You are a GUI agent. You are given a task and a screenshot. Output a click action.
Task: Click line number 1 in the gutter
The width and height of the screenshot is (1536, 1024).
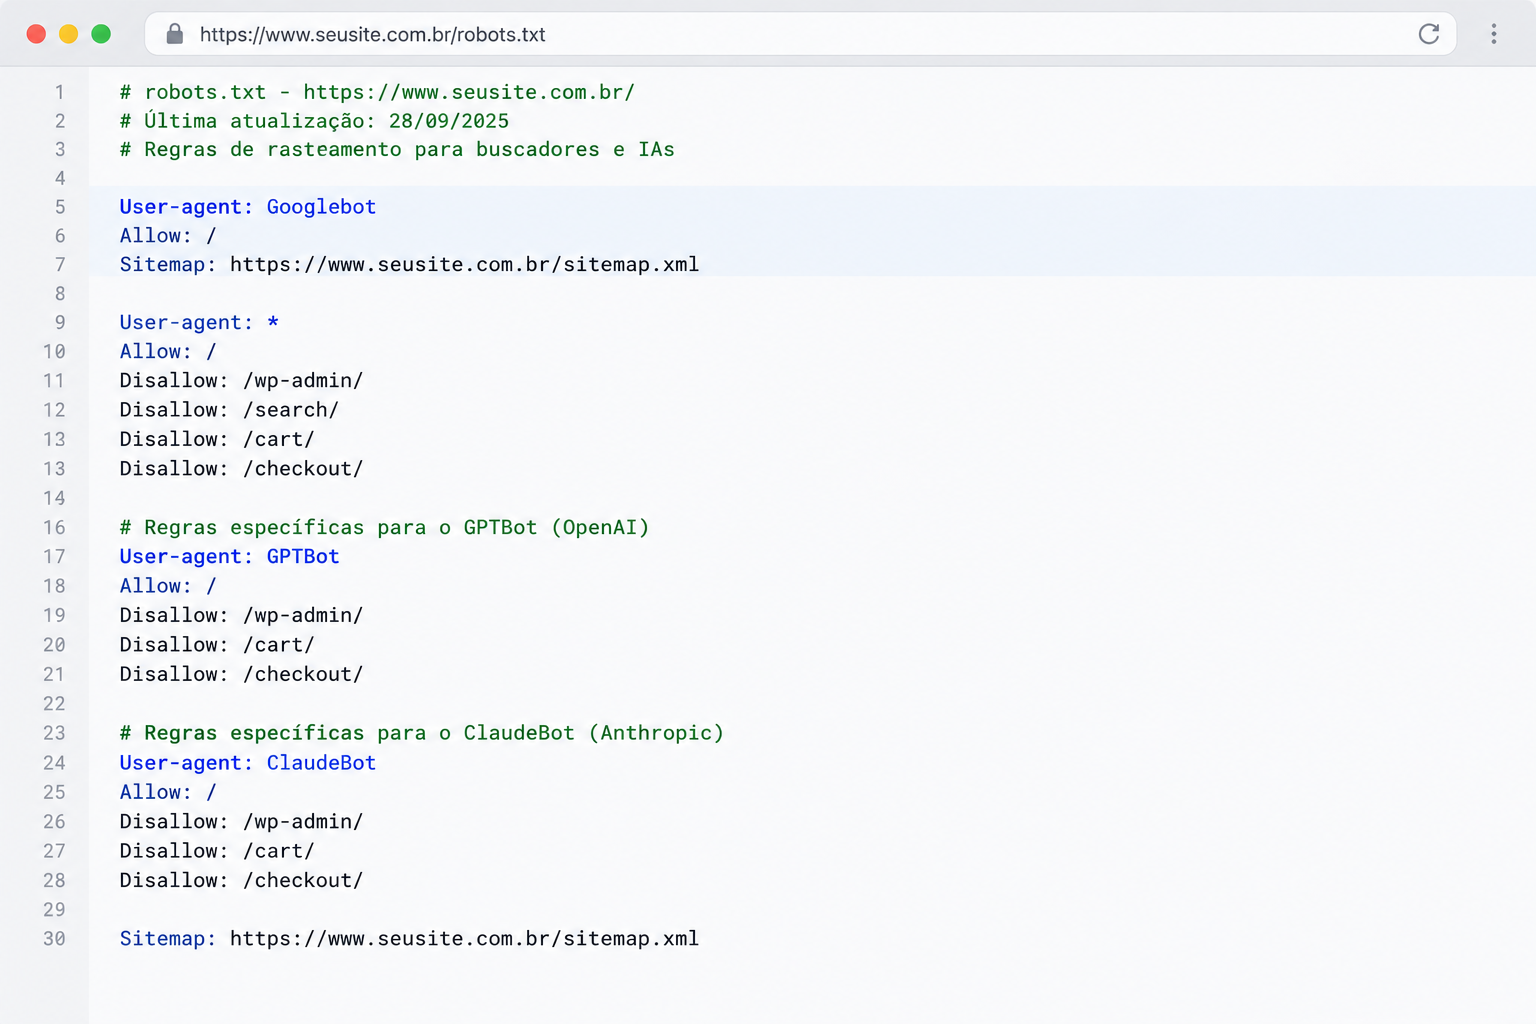(x=60, y=92)
